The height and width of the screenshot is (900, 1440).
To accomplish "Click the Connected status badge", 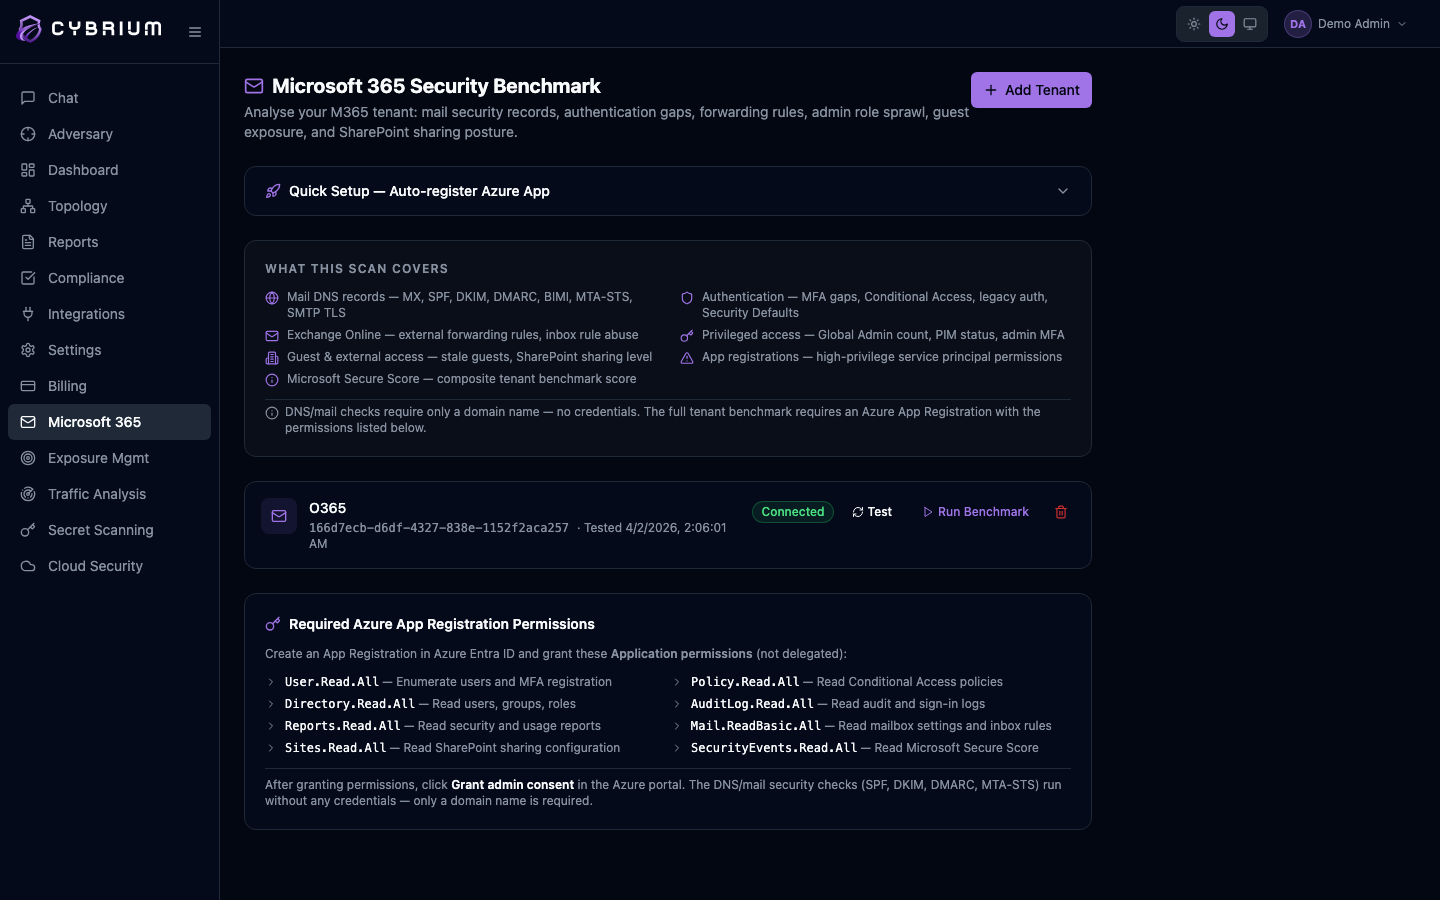I will point(793,512).
